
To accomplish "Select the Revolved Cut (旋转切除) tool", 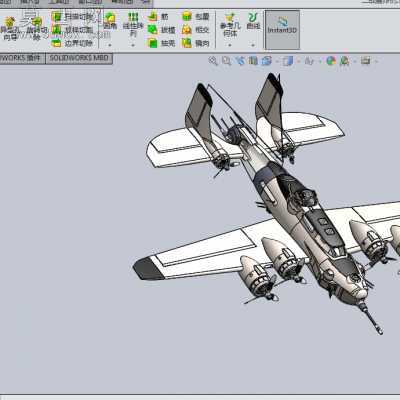I will coord(36,29).
